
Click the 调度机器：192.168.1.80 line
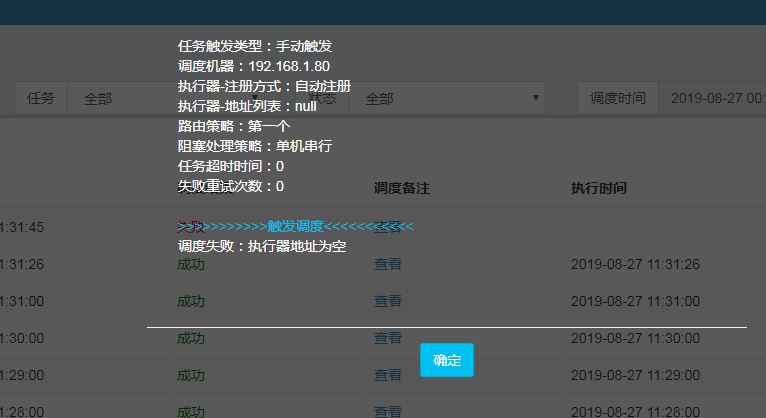(x=254, y=66)
